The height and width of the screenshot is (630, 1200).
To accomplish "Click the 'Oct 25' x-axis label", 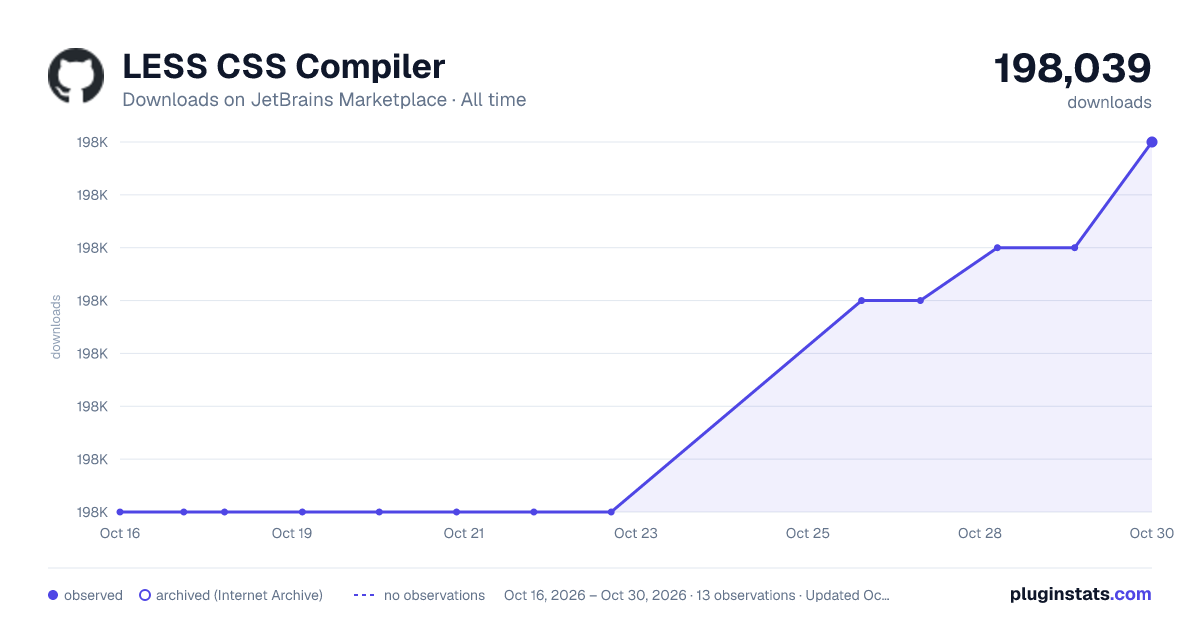I will point(808,533).
